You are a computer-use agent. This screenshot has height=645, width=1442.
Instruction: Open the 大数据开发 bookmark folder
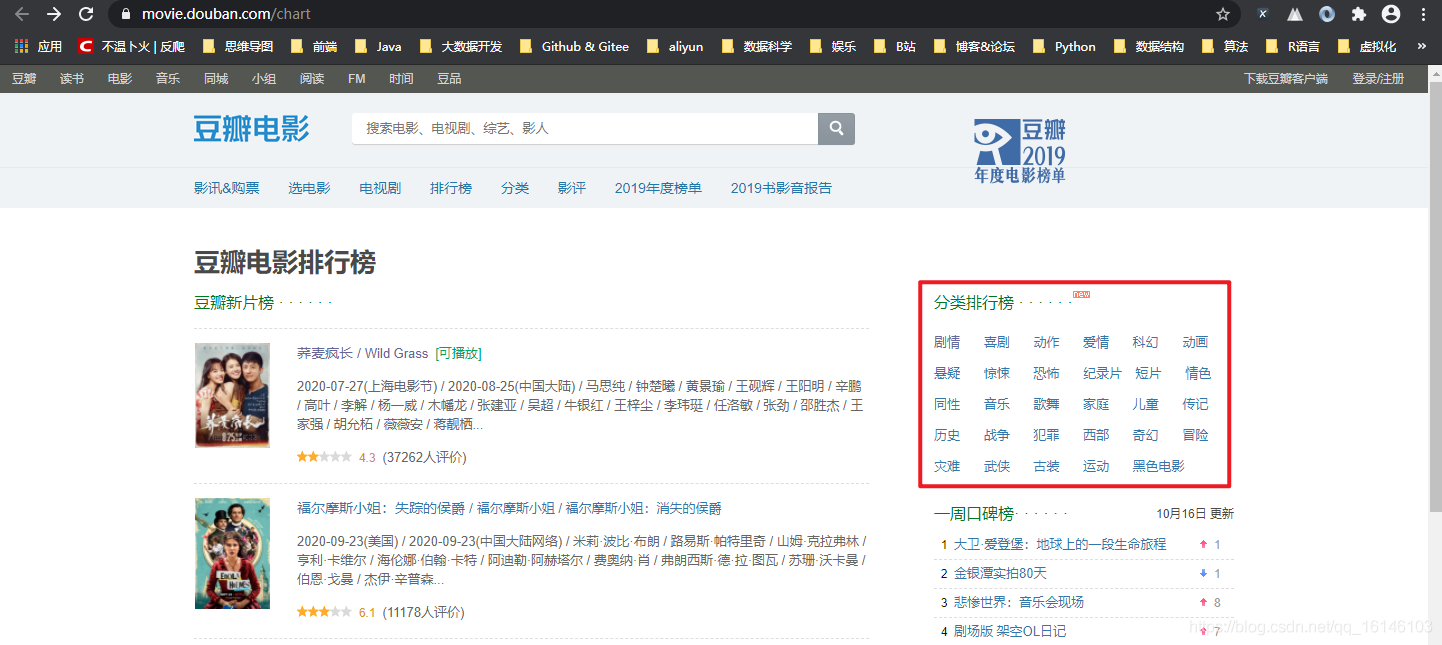coord(460,46)
